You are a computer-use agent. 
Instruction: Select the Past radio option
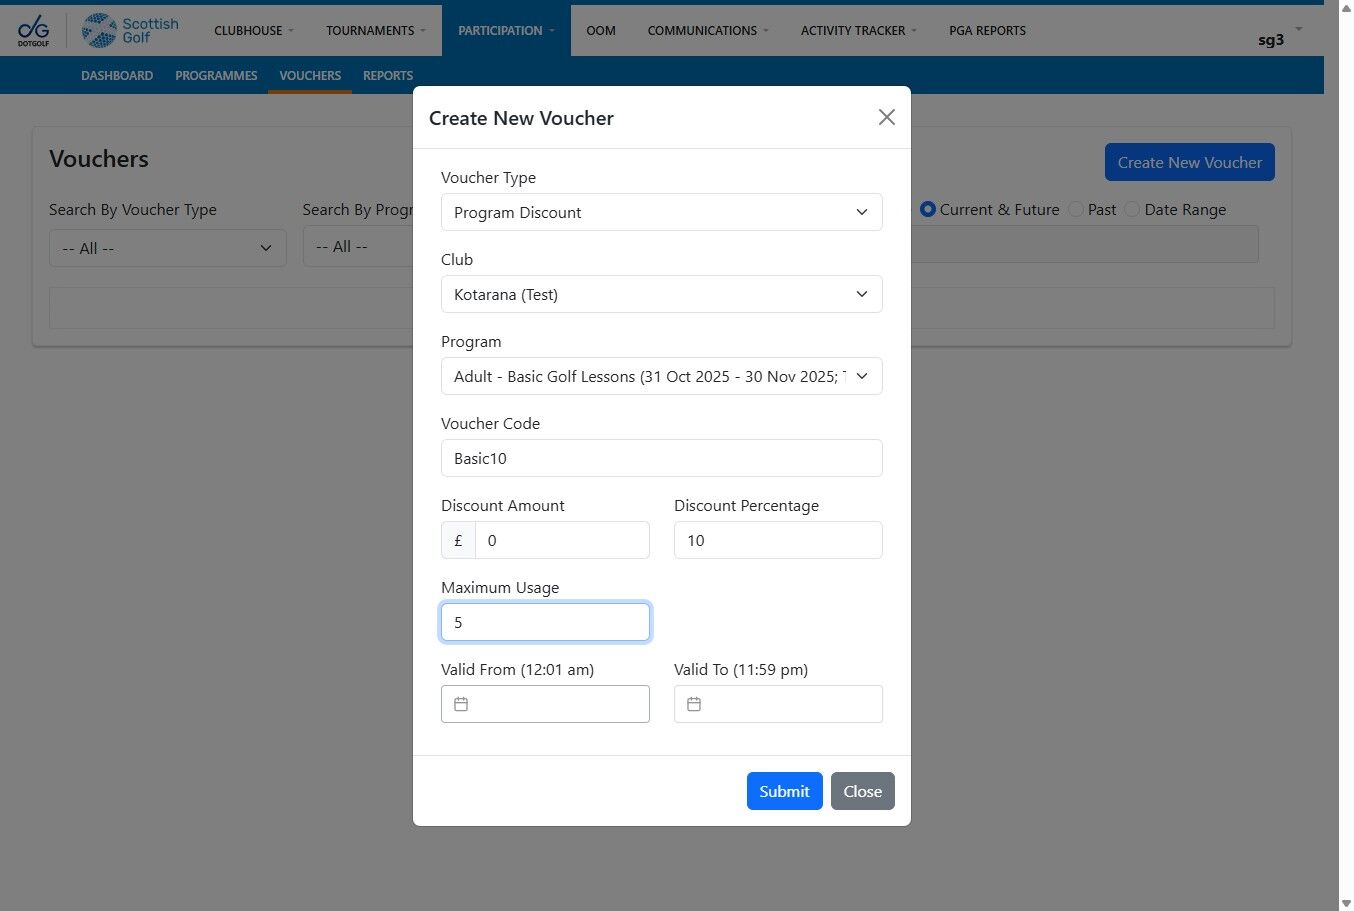point(1076,209)
